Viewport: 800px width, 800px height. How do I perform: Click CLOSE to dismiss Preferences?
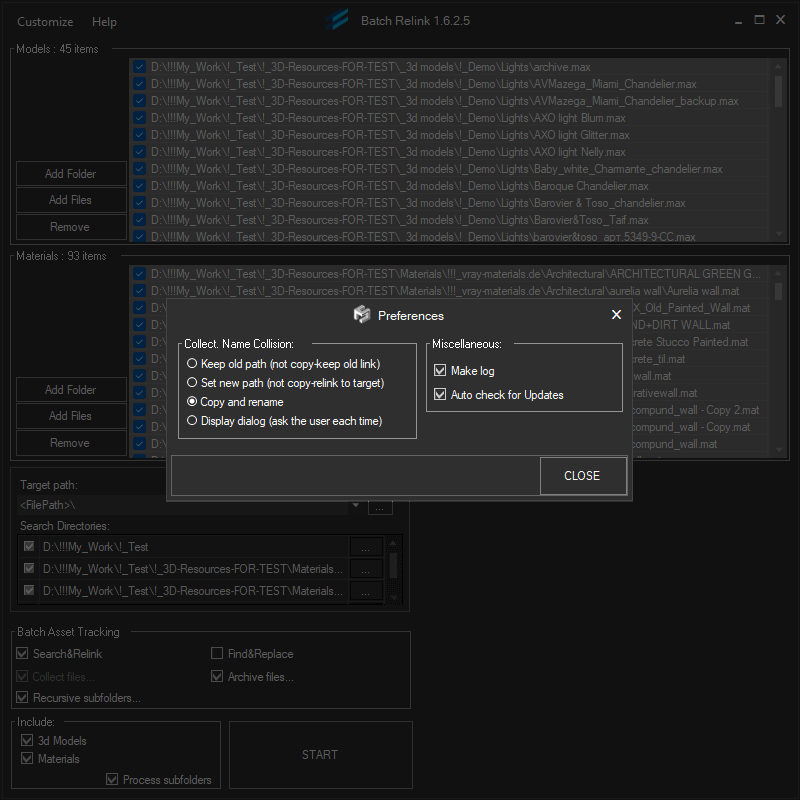[x=583, y=475]
